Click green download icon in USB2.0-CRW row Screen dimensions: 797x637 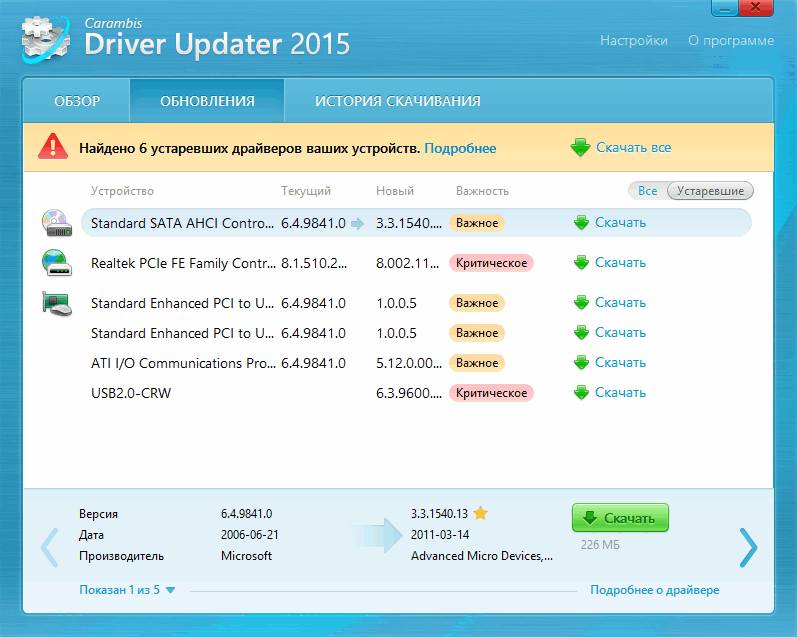(x=581, y=393)
